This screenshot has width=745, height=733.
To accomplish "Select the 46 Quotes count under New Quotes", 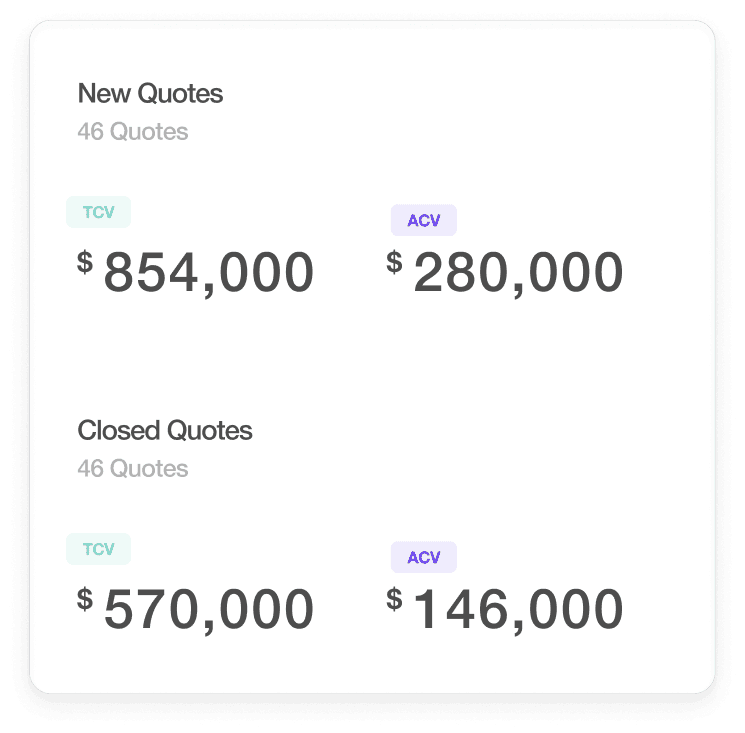I will point(133,132).
